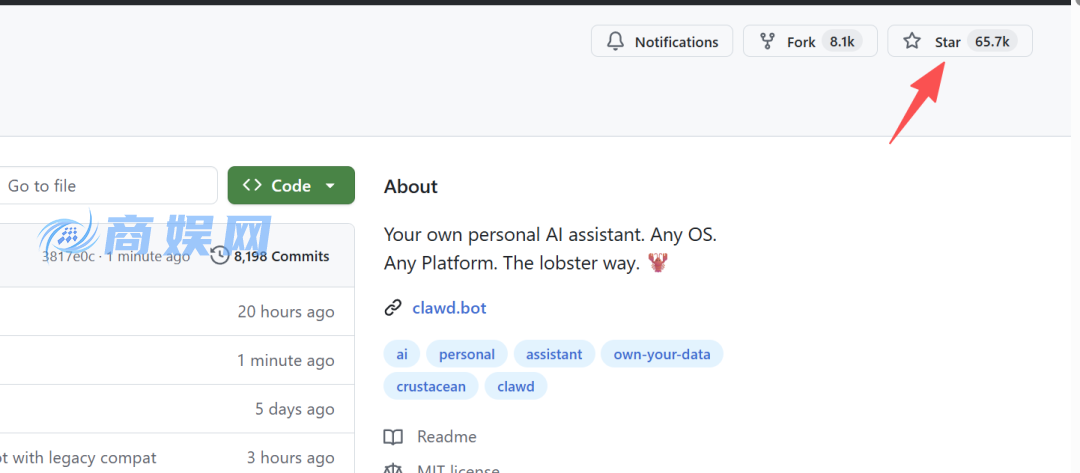Visit the clawd.bot website link
The height and width of the screenshot is (473, 1080).
[x=449, y=308]
